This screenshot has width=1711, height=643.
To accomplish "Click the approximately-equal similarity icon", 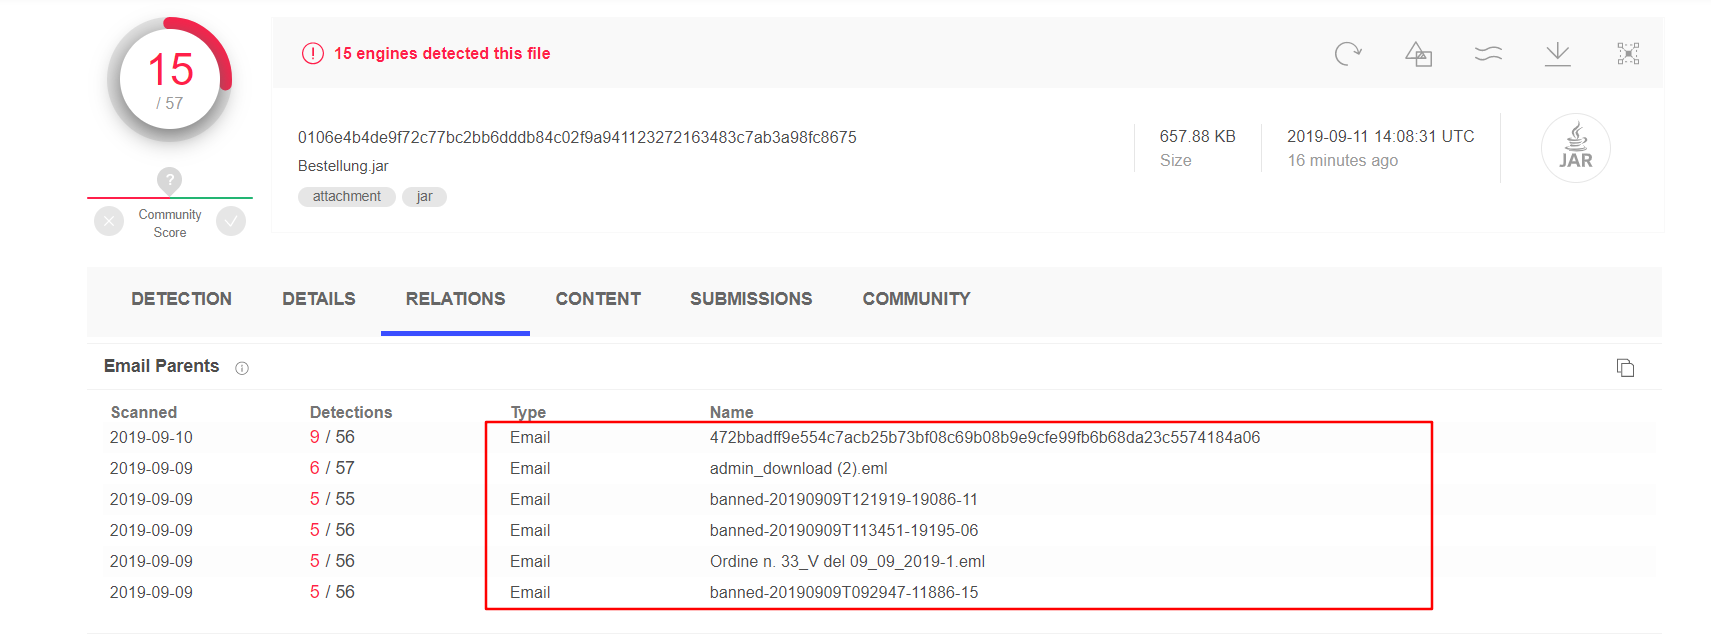I will (x=1488, y=54).
